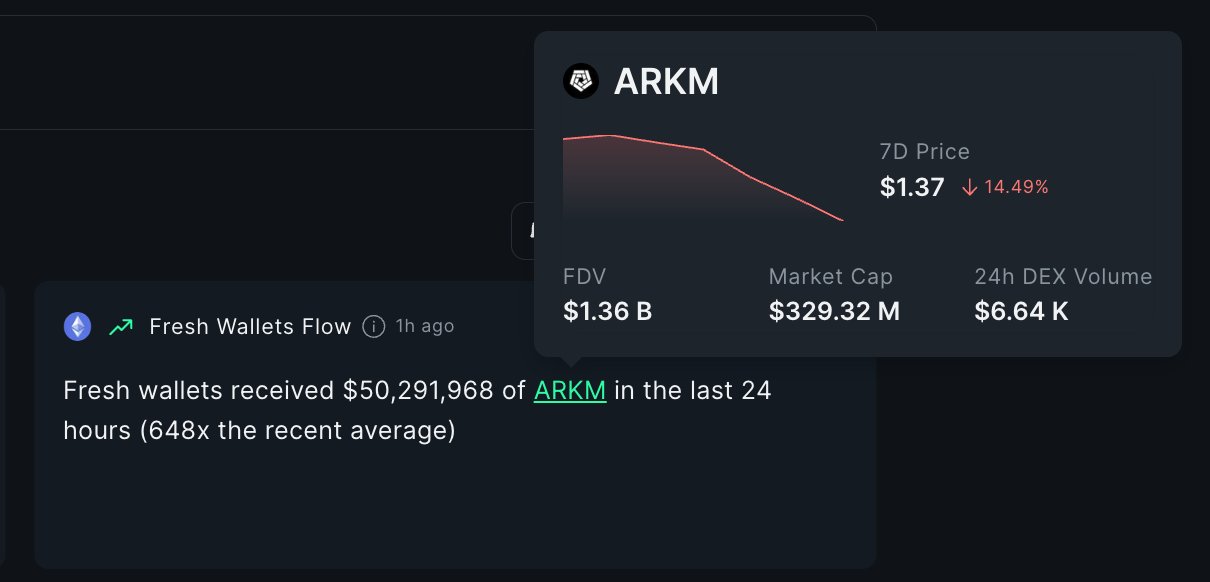The image size is (1210, 582).
Task: Click the Ethereum chain icon
Action: (x=78, y=326)
